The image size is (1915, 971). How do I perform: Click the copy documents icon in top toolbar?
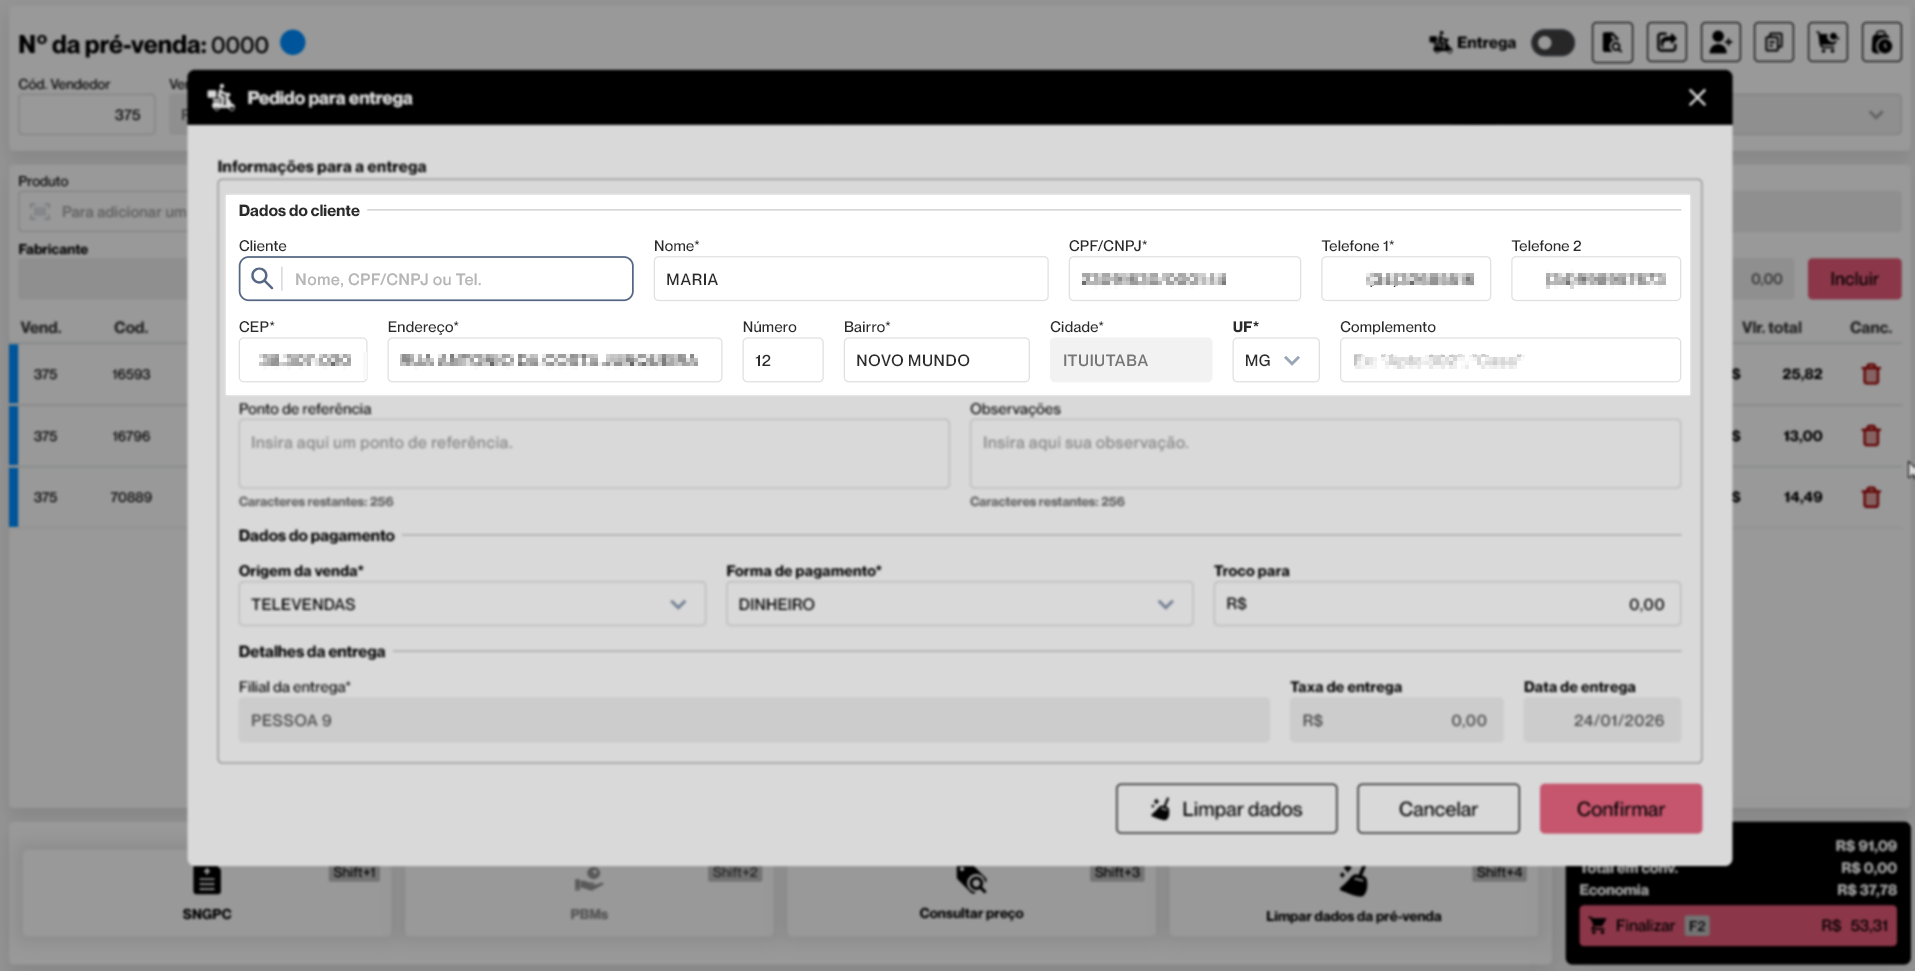[x=1773, y=43]
